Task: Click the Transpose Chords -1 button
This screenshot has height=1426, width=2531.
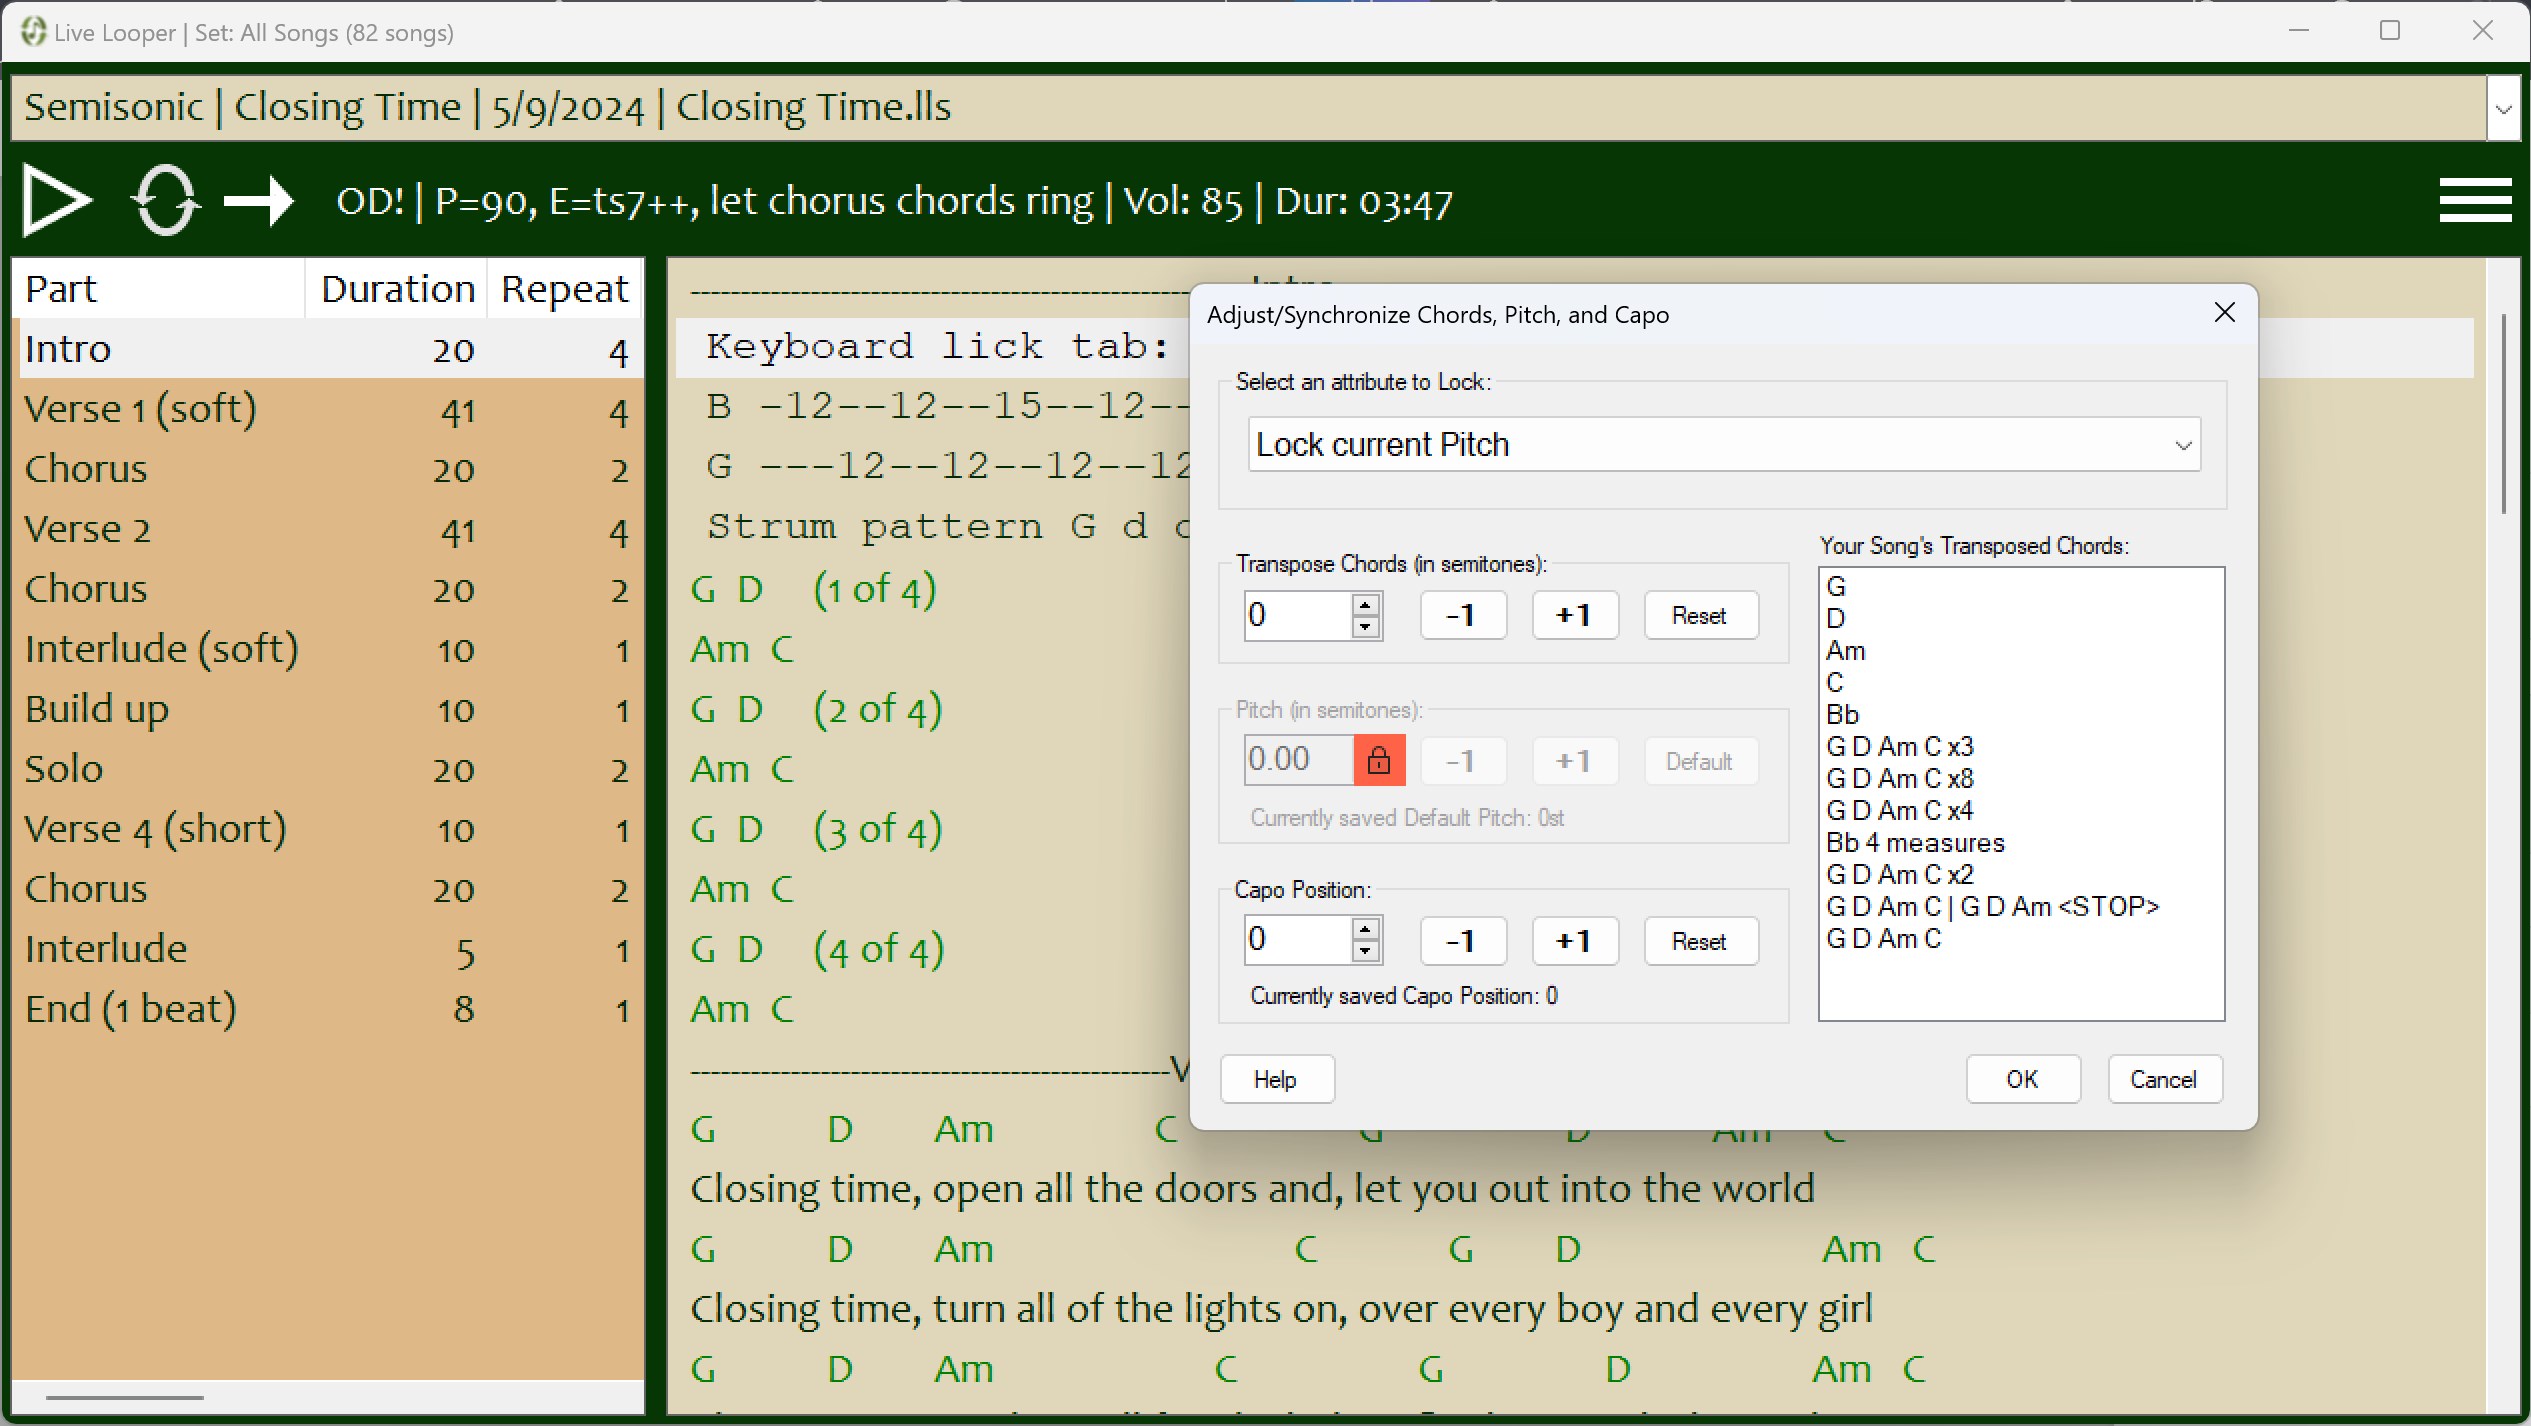Action: tap(1463, 615)
